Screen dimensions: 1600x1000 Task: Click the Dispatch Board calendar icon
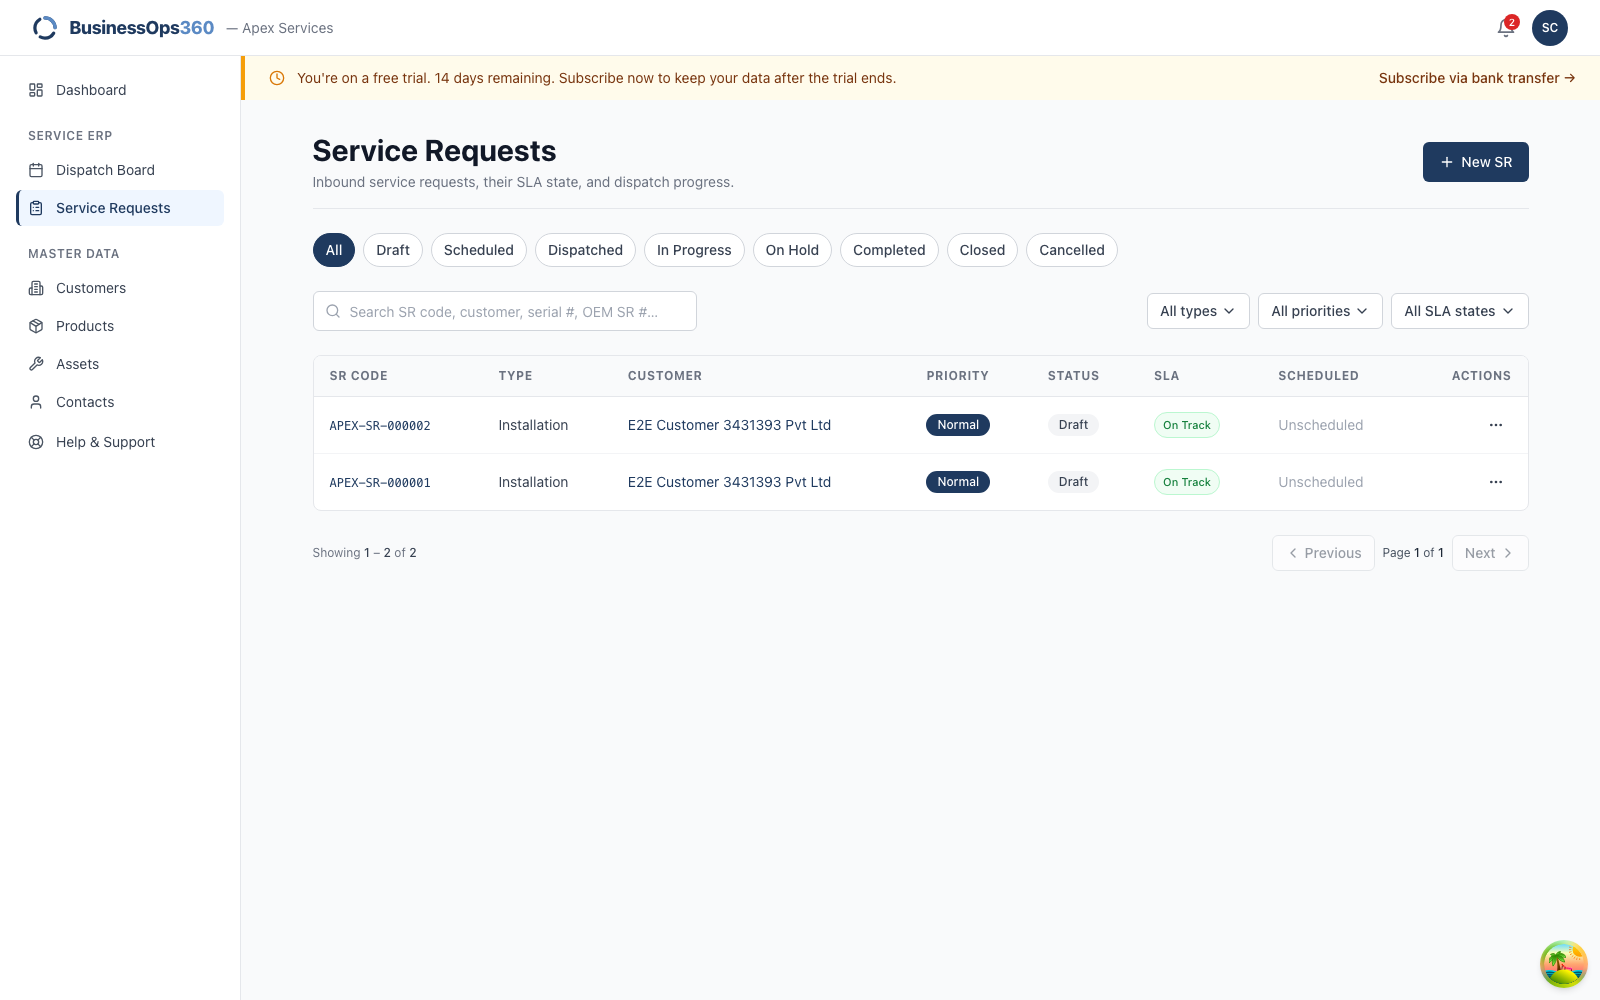[x=36, y=170]
